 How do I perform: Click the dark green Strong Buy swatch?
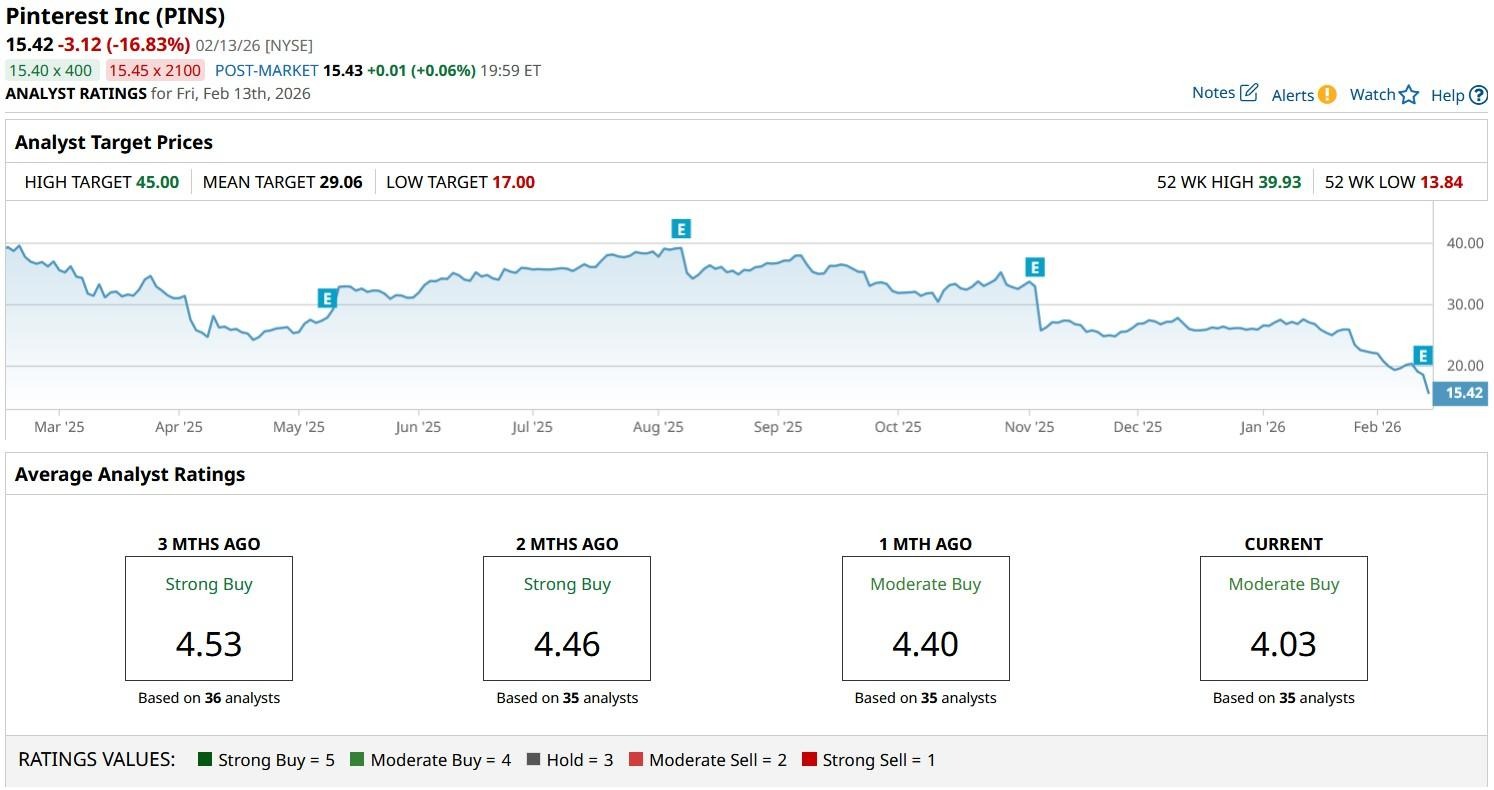point(206,760)
